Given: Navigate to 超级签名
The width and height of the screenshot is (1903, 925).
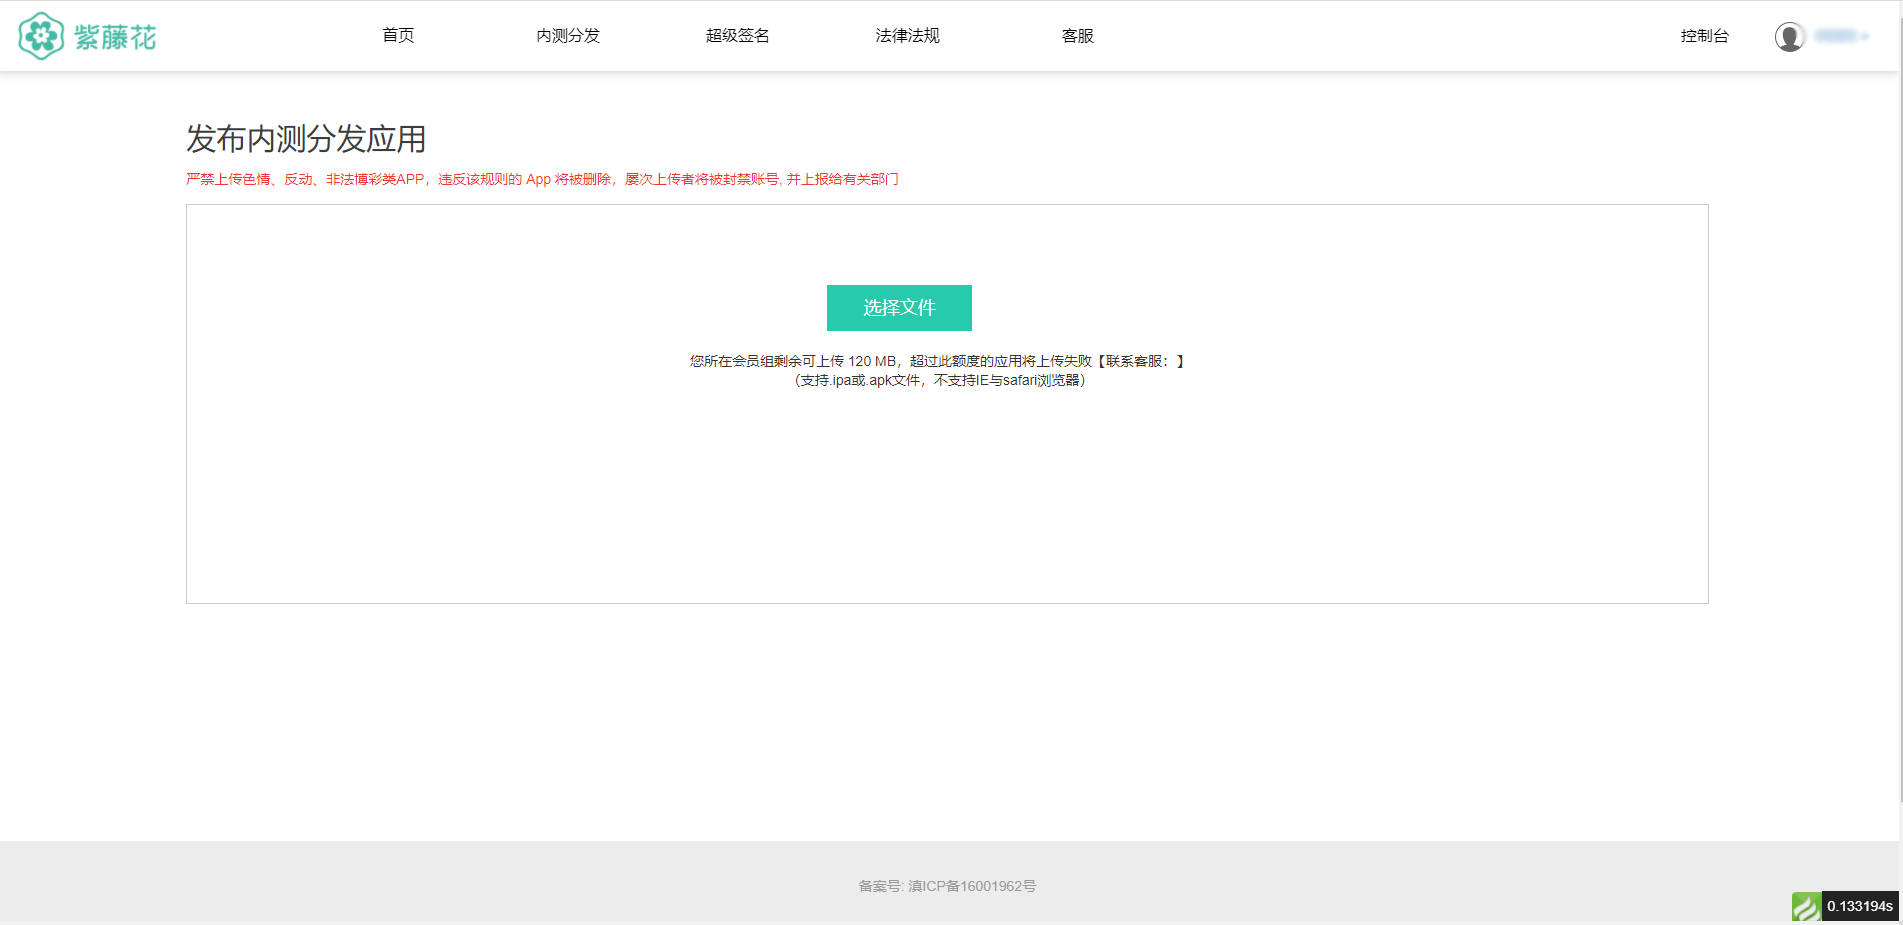Looking at the screenshot, I should point(736,35).
